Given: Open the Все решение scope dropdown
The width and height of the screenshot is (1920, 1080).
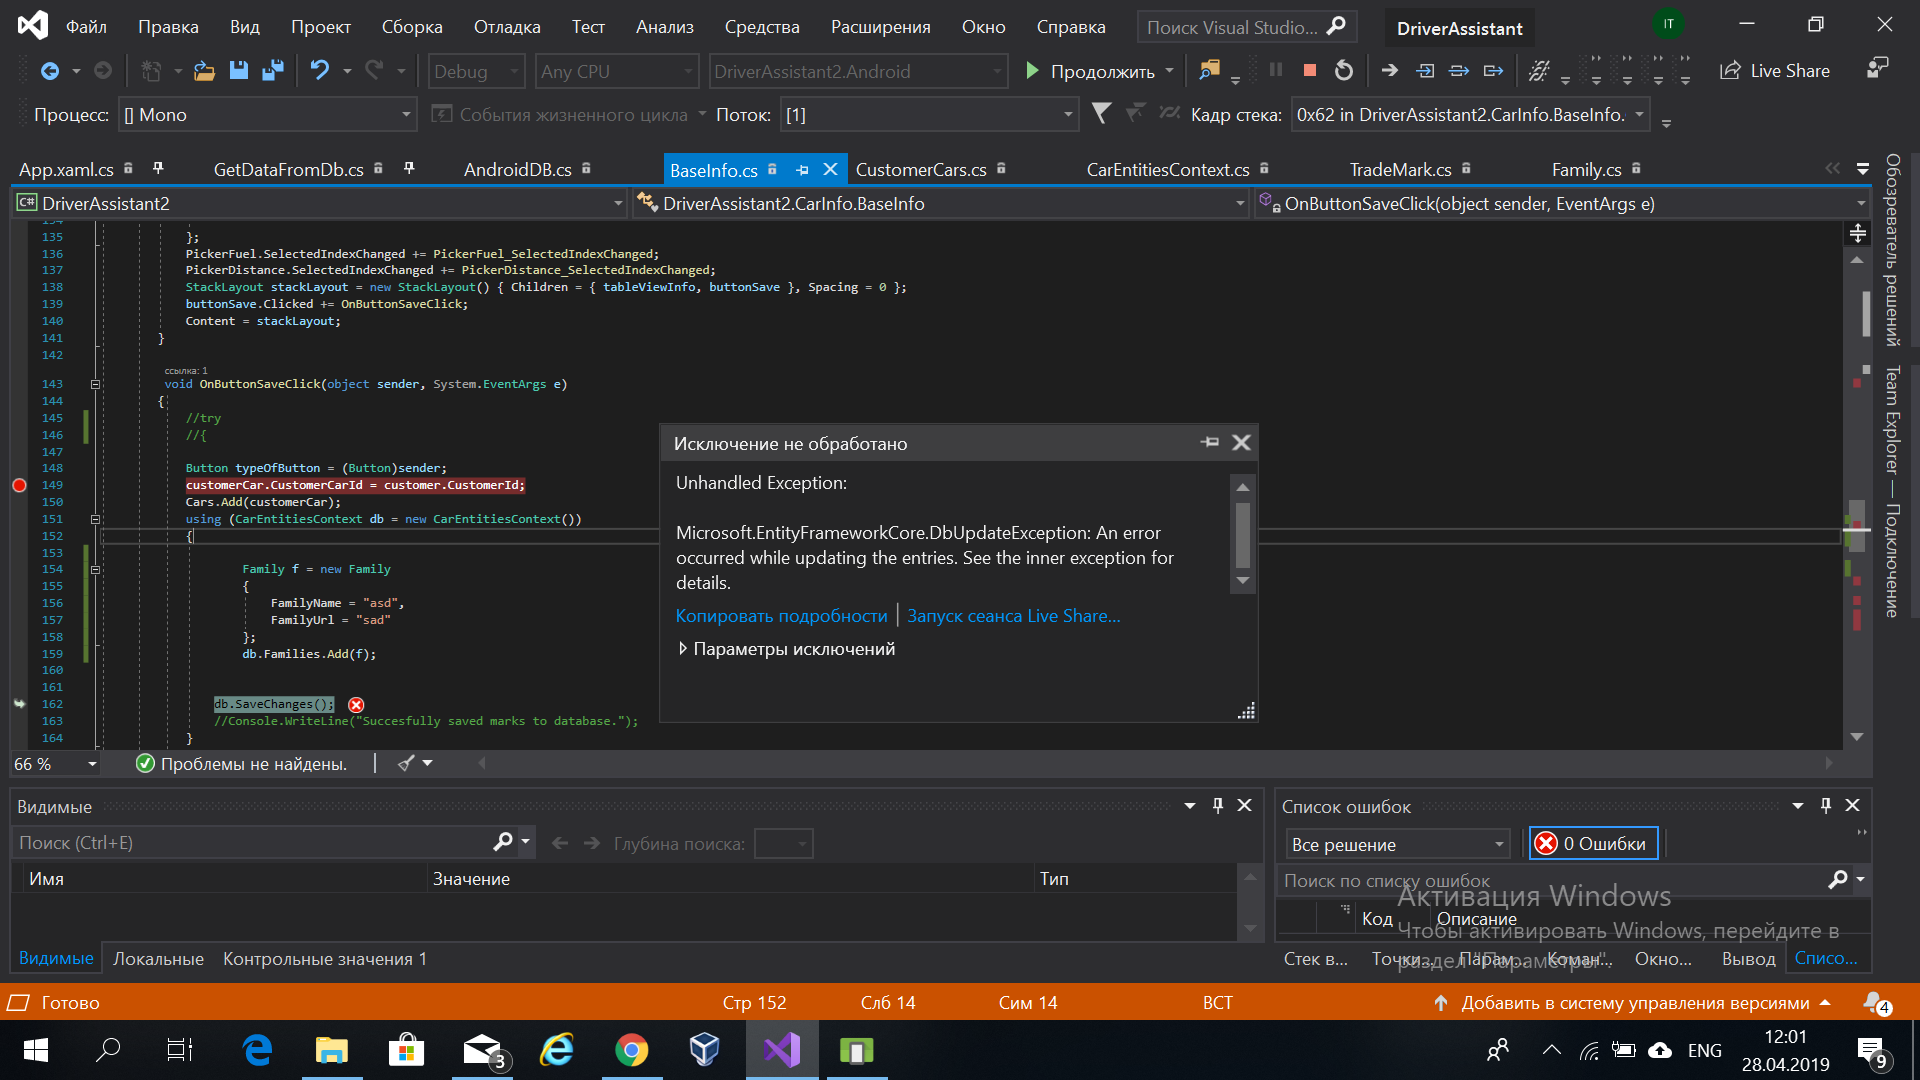Looking at the screenshot, I should tap(1397, 844).
